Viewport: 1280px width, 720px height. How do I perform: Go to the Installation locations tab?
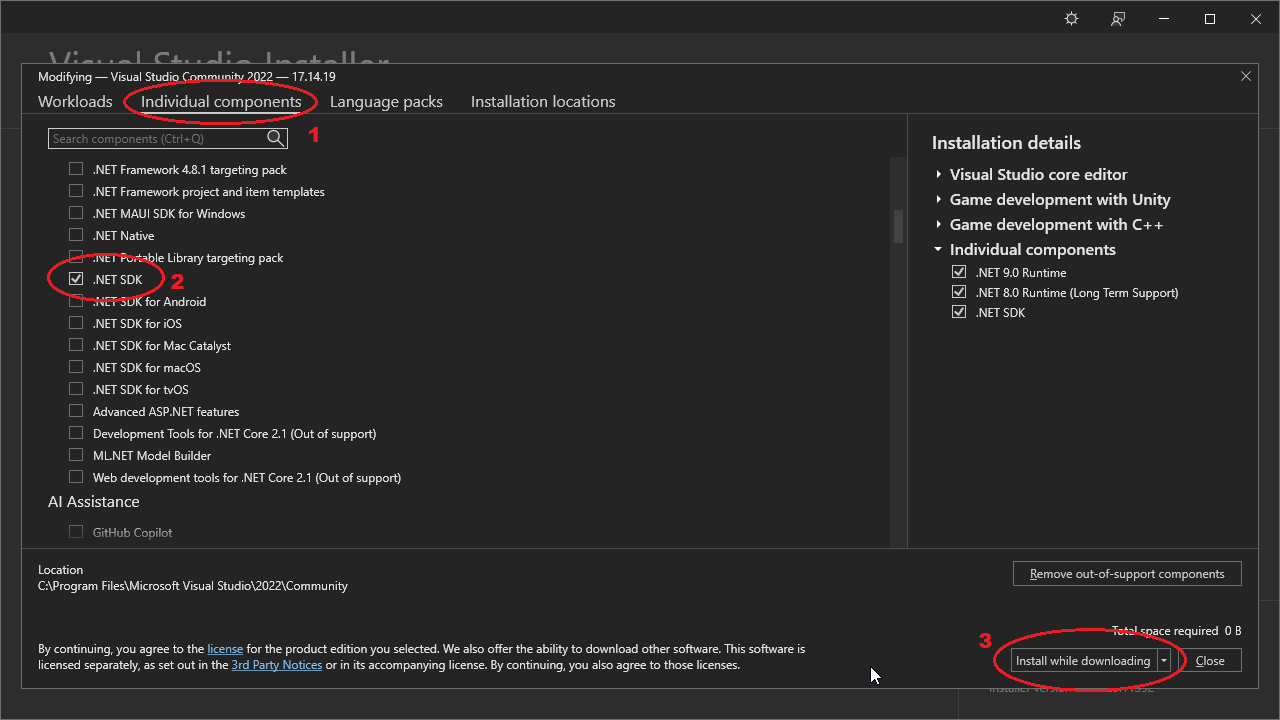click(x=543, y=101)
